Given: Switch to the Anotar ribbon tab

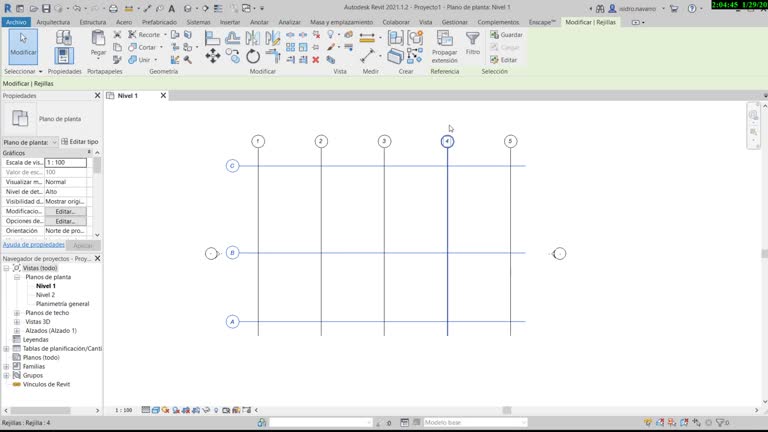Looking at the screenshot, I should (x=259, y=21).
